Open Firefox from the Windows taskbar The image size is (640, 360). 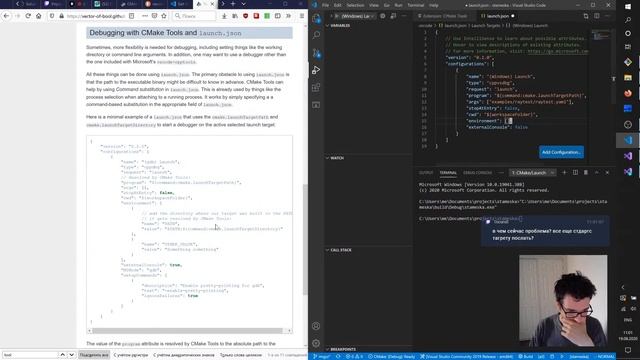(x=628, y=93)
